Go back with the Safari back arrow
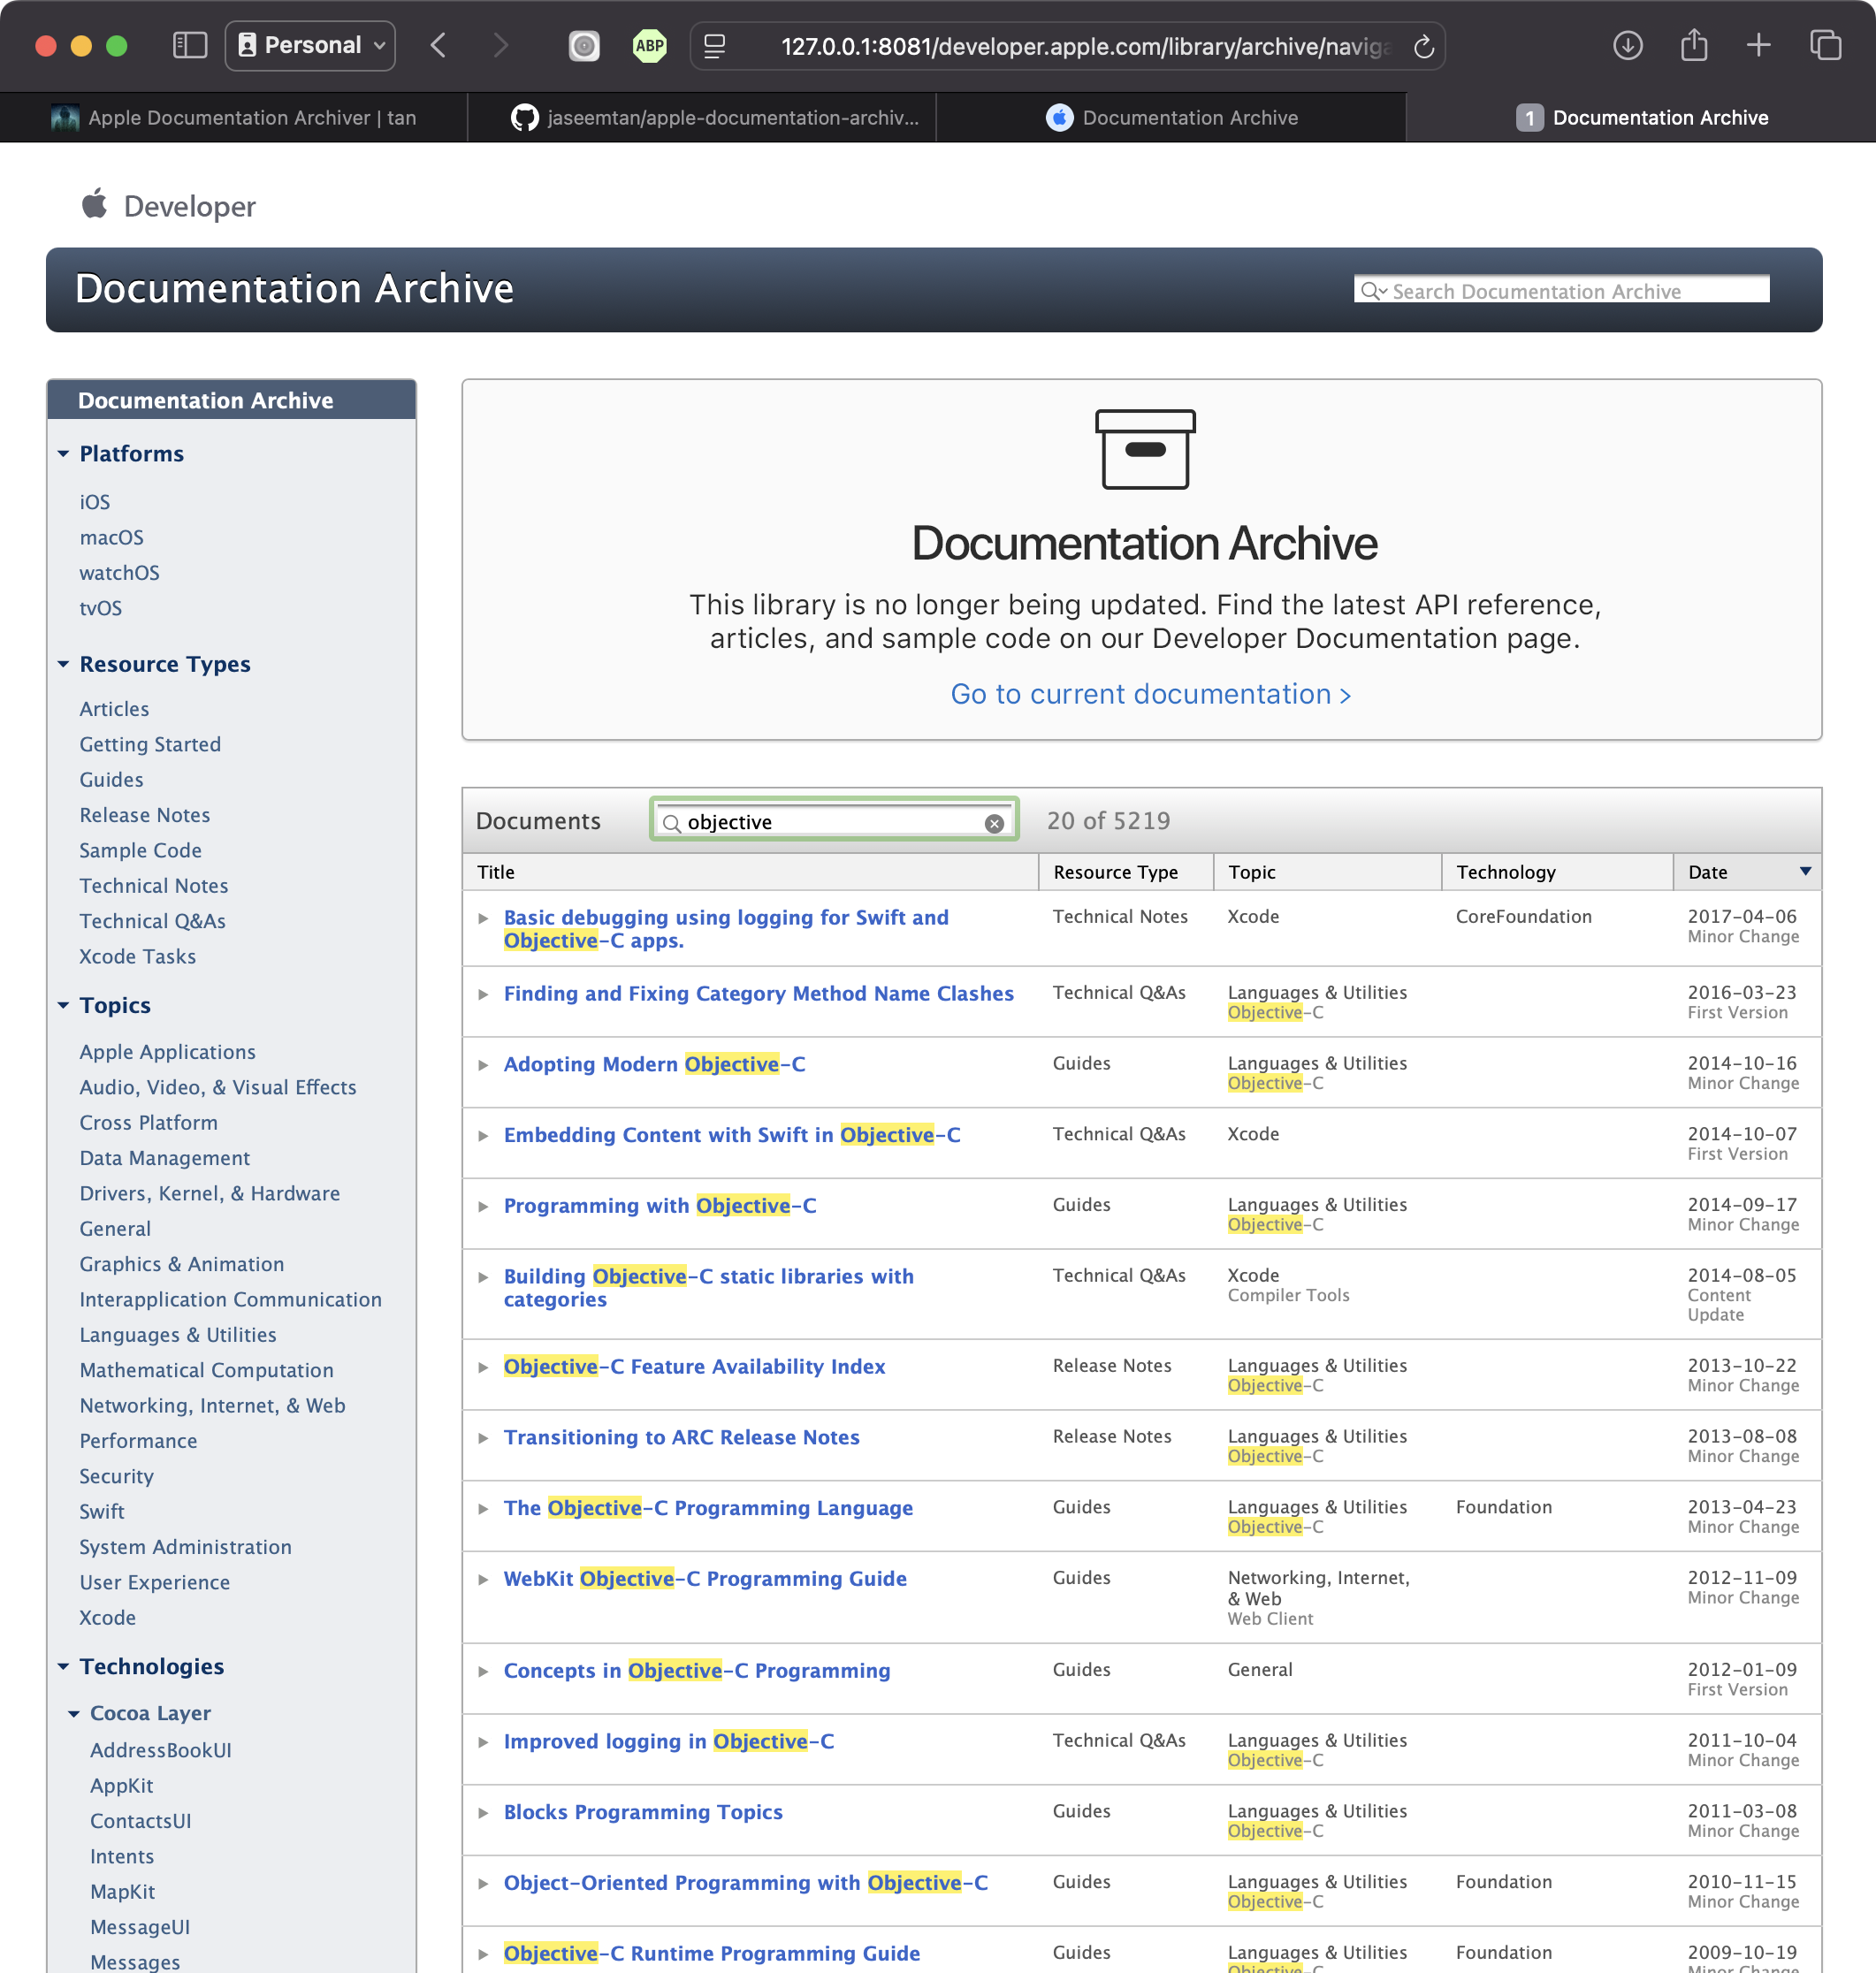Screen dimensions: 1876x1973 (x=438, y=46)
